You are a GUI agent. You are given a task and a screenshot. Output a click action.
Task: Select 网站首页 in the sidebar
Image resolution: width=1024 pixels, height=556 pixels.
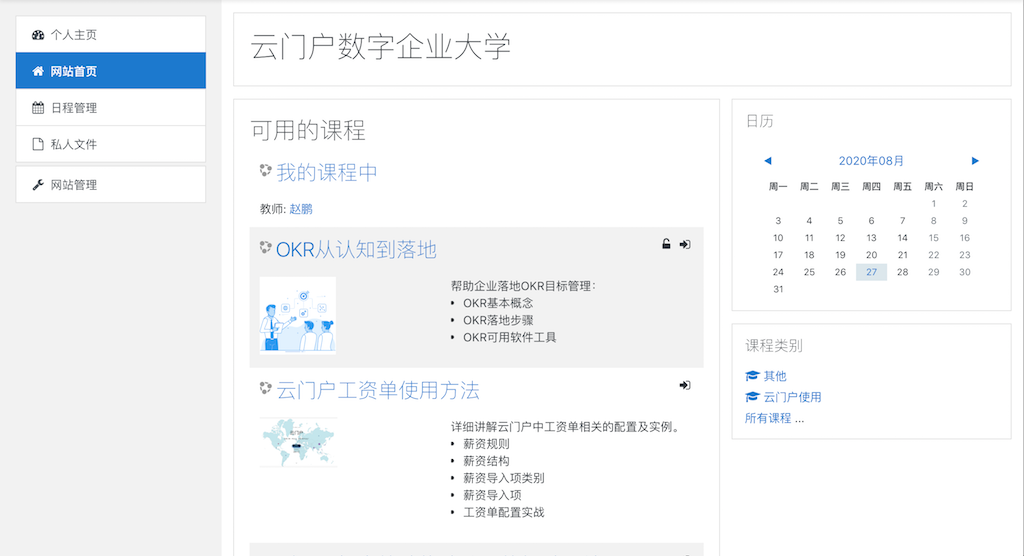(x=111, y=71)
